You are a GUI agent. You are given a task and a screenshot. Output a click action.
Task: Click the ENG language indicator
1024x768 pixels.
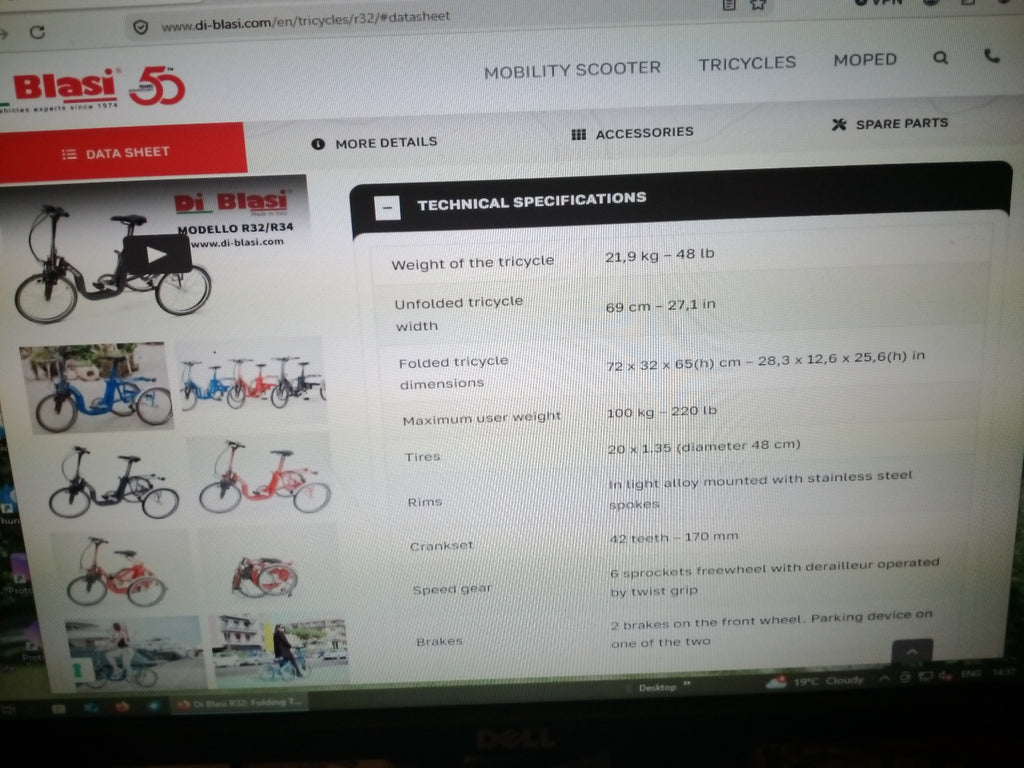[x=970, y=673]
